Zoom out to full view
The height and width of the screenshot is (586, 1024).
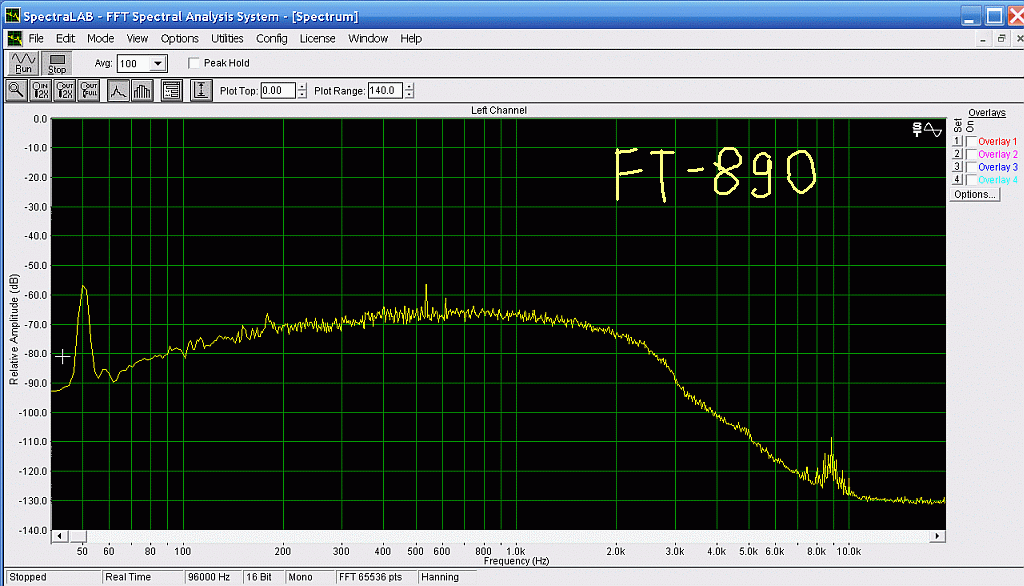pyautogui.click(x=89, y=91)
